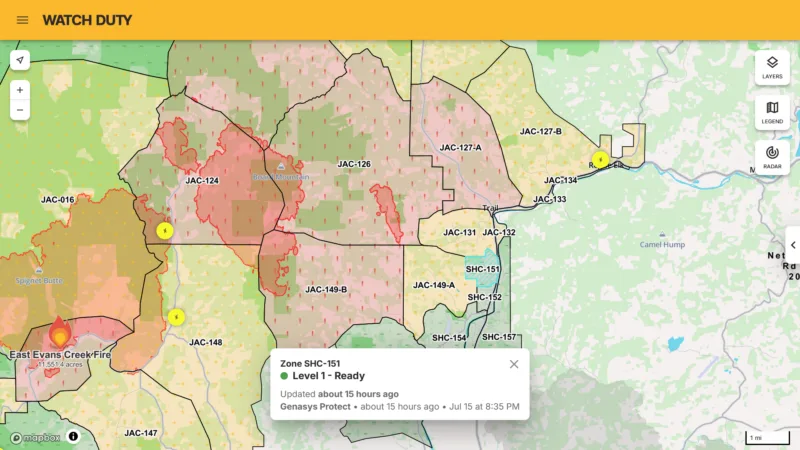Toggle the Radar overlay

pyautogui.click(x=772, y=158)
